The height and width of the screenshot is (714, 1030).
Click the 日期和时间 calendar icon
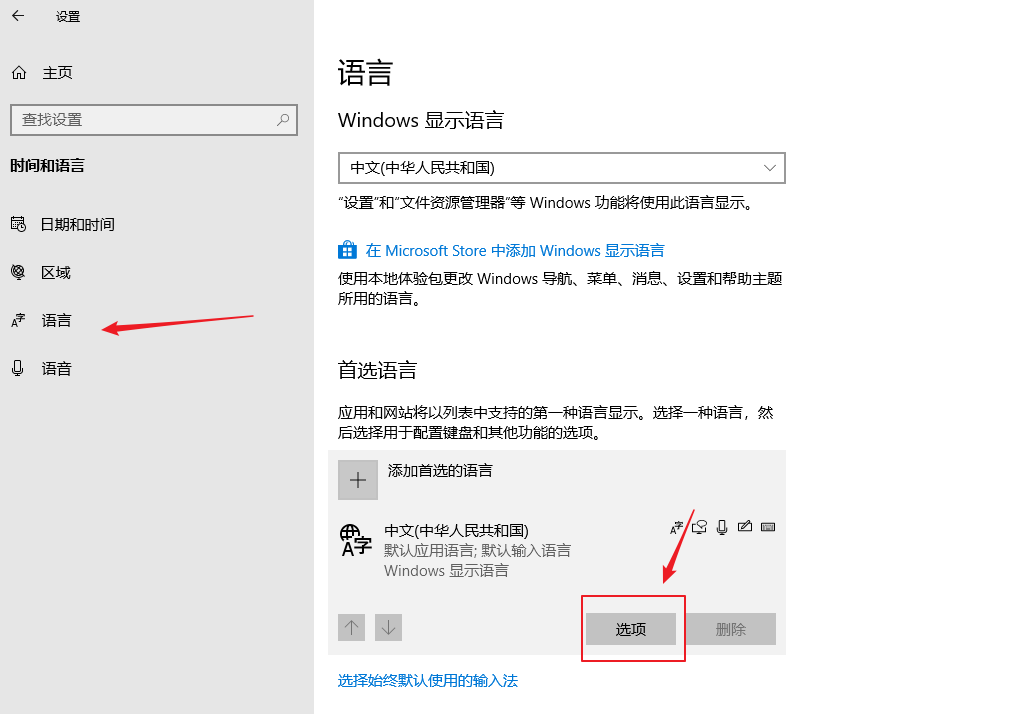coord(18,225)
